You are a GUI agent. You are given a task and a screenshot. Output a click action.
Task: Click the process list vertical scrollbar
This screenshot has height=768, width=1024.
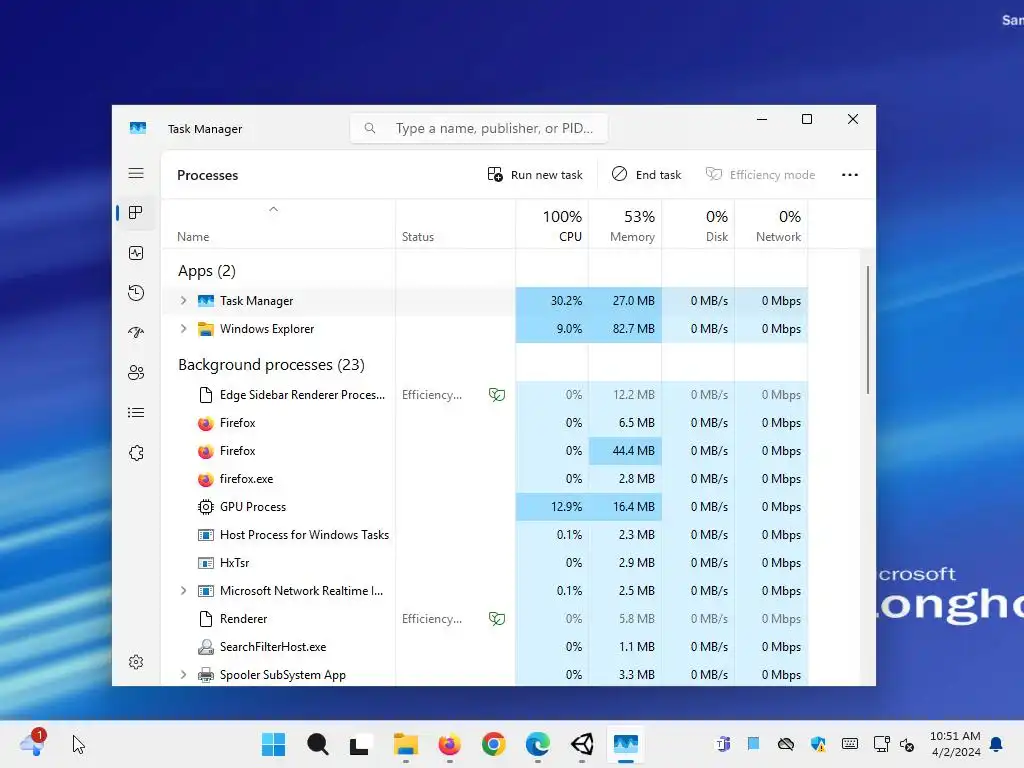(x=868, y=330)
